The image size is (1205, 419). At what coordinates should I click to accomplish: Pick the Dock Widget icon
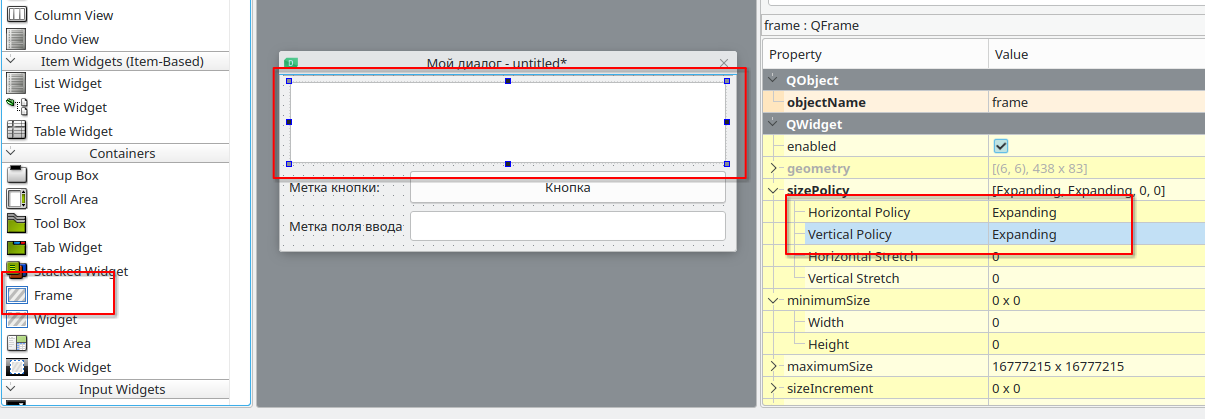click(x=16, y=367)
